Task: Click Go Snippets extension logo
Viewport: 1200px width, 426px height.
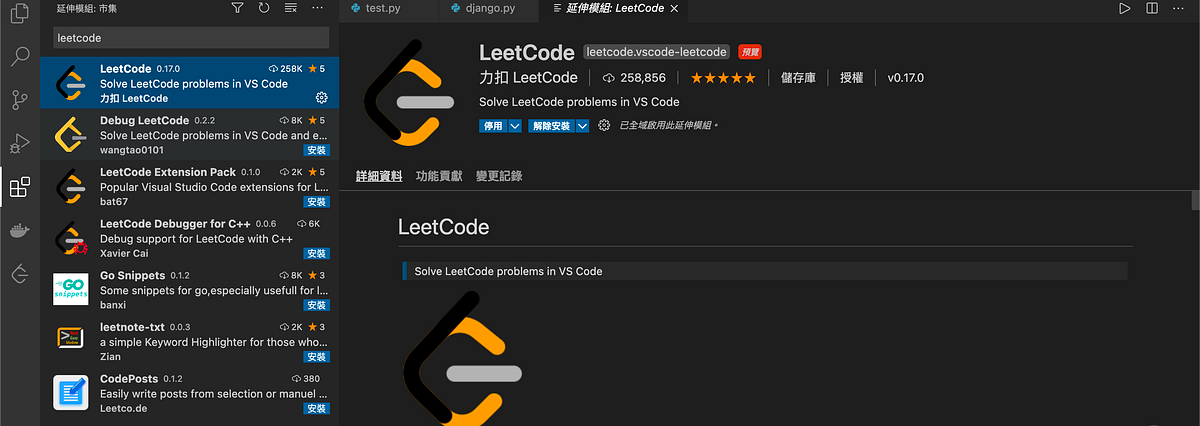Action: [x=71, y=290]
